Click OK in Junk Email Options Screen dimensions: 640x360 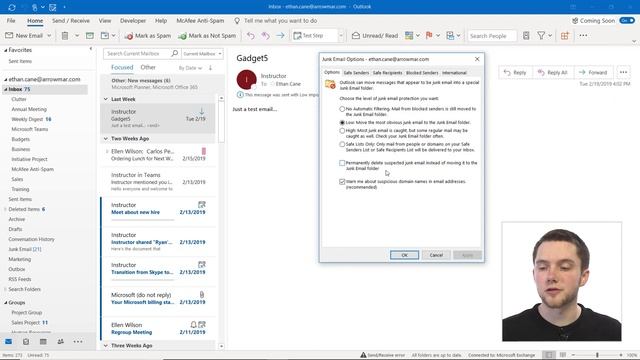pyautogui.click(x=404, y=255)
